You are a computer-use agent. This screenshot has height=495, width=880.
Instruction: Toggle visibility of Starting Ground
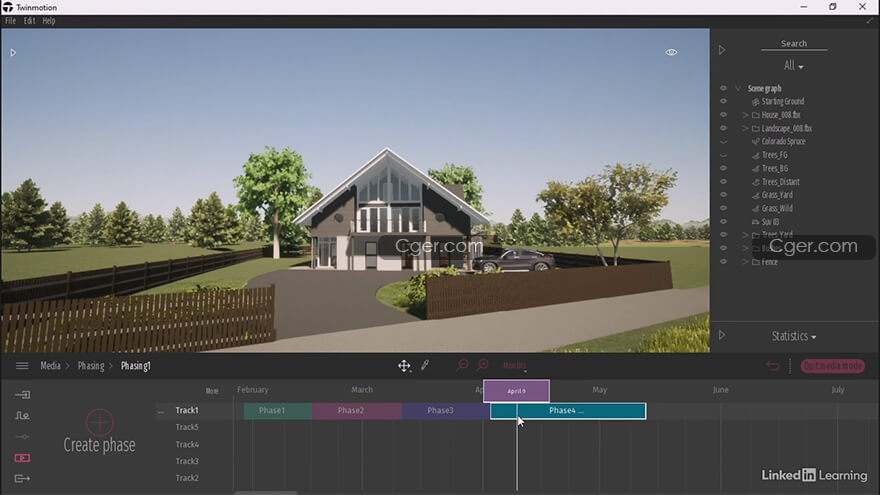[x=723, y=101]
